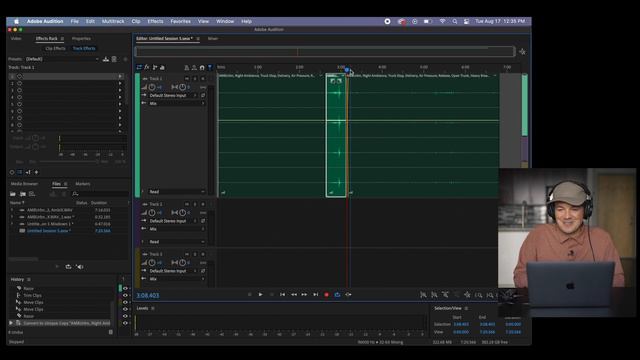Toggle the Inputs/Outputs view button above the tracks
The height and width of the screenshot is (360, 640).
click(x=139, y=67)
